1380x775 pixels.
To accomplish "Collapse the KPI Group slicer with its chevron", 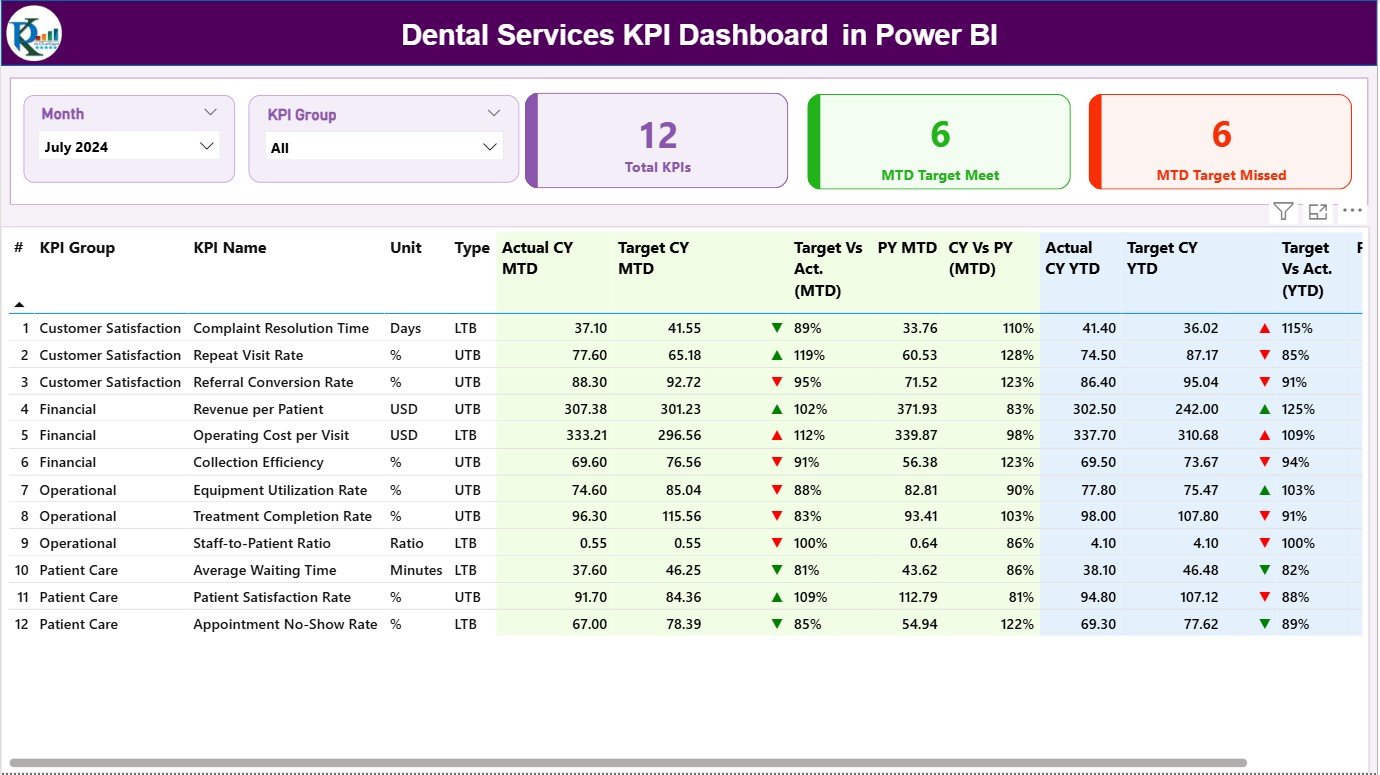I will (493, 112).
